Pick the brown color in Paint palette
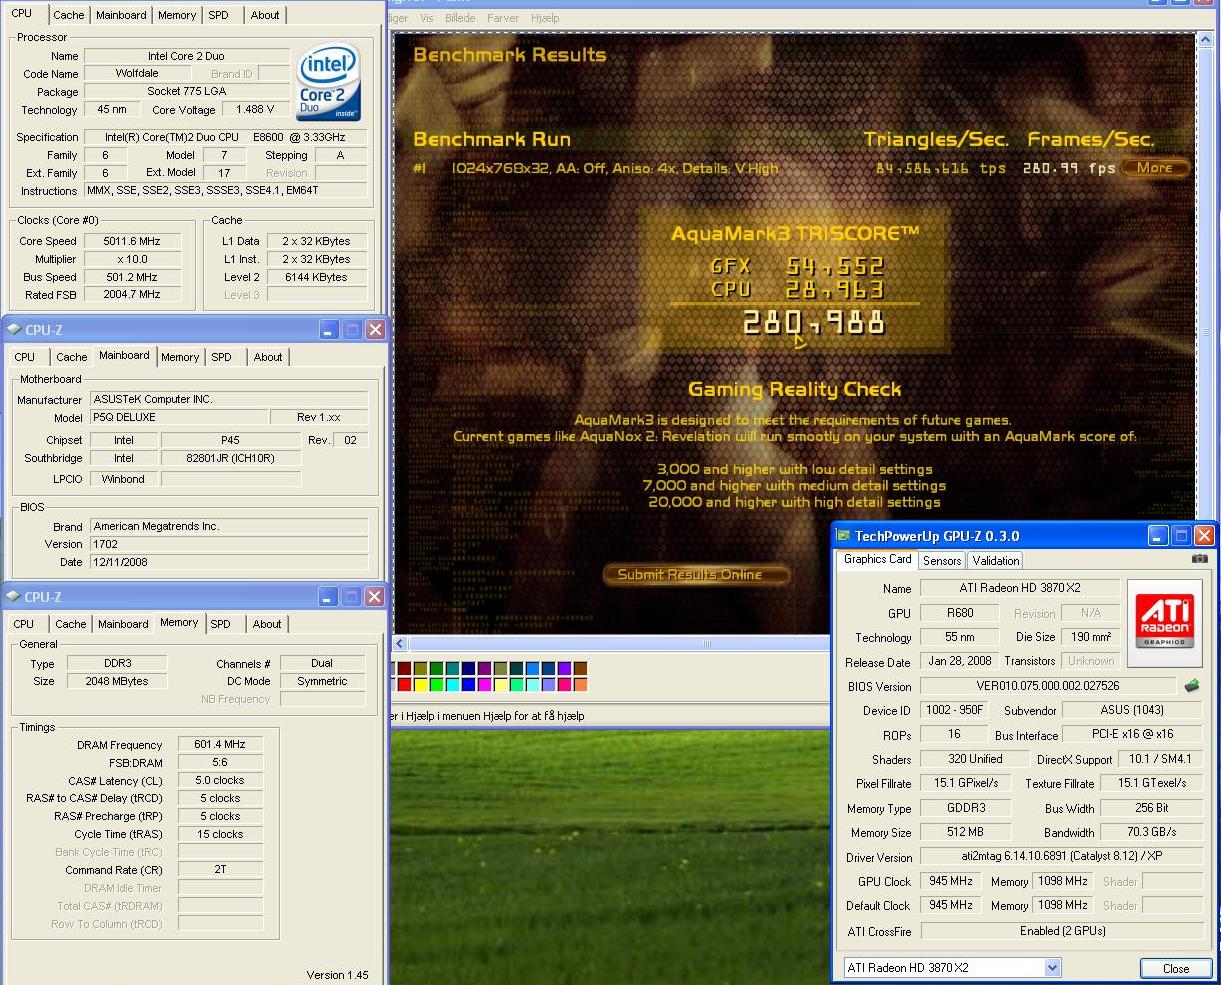Screen dimensions: 1221x985 pyautogui.click(x=580, y=668)
